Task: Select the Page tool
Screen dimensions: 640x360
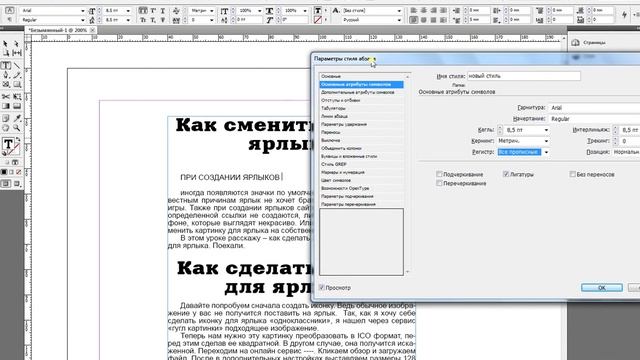Action: [x=5, y=53]
